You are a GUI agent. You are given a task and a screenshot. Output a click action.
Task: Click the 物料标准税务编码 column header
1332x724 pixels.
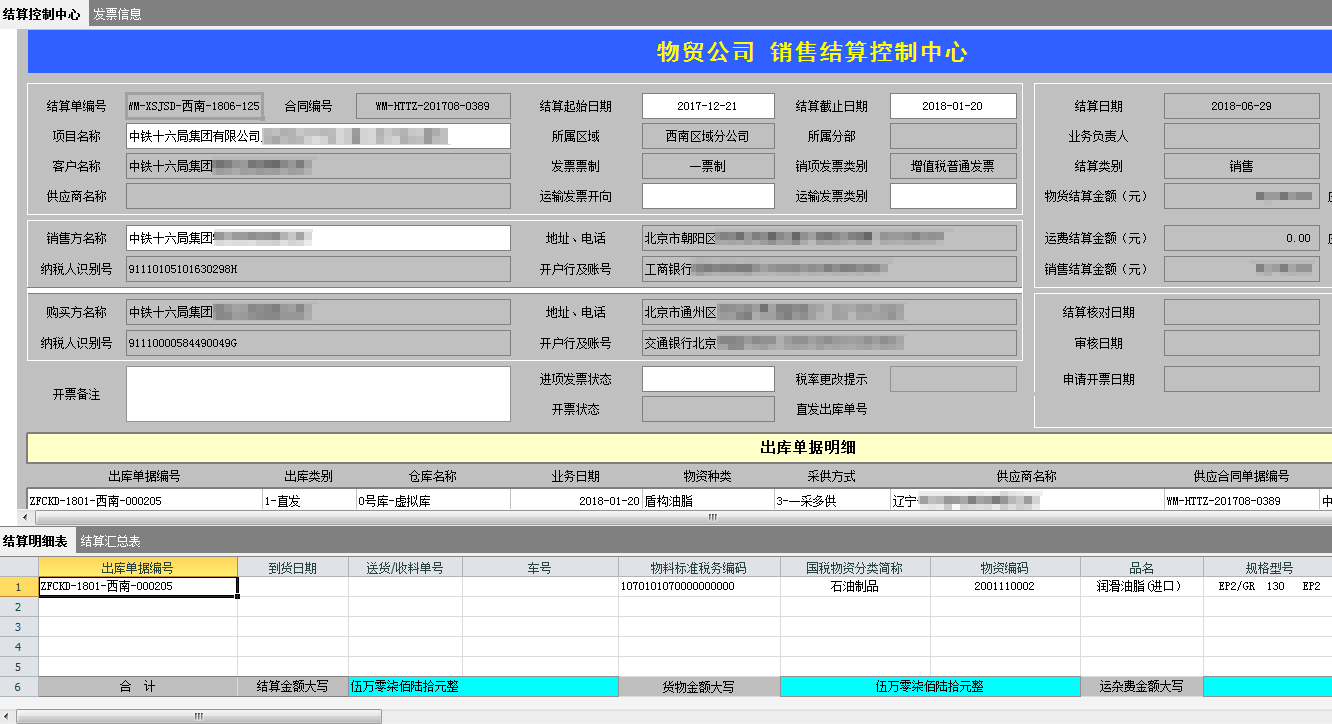point(700,568)
